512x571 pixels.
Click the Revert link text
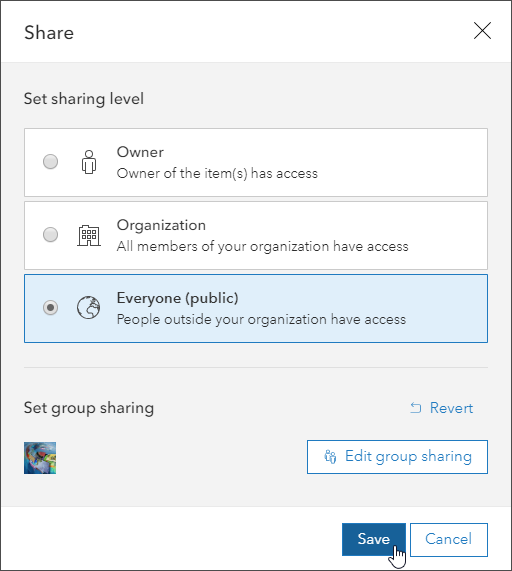point(451,408)
